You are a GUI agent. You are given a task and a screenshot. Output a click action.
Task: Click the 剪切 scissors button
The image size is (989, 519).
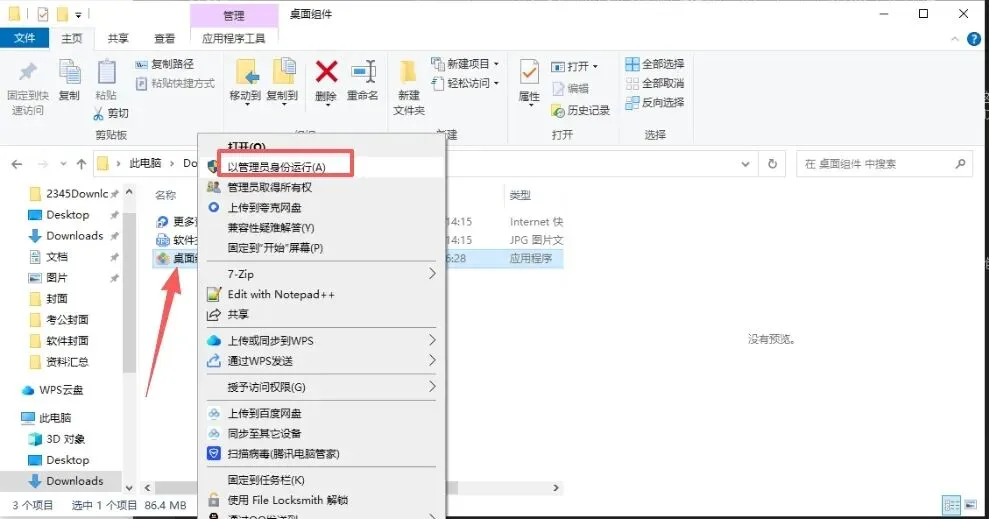[x=111, y=114]
